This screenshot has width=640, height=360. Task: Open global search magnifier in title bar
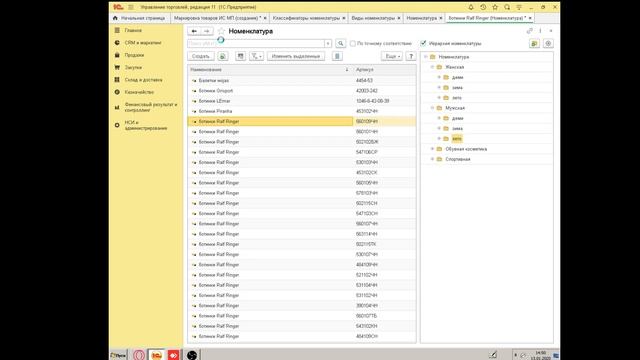[507, 7]
